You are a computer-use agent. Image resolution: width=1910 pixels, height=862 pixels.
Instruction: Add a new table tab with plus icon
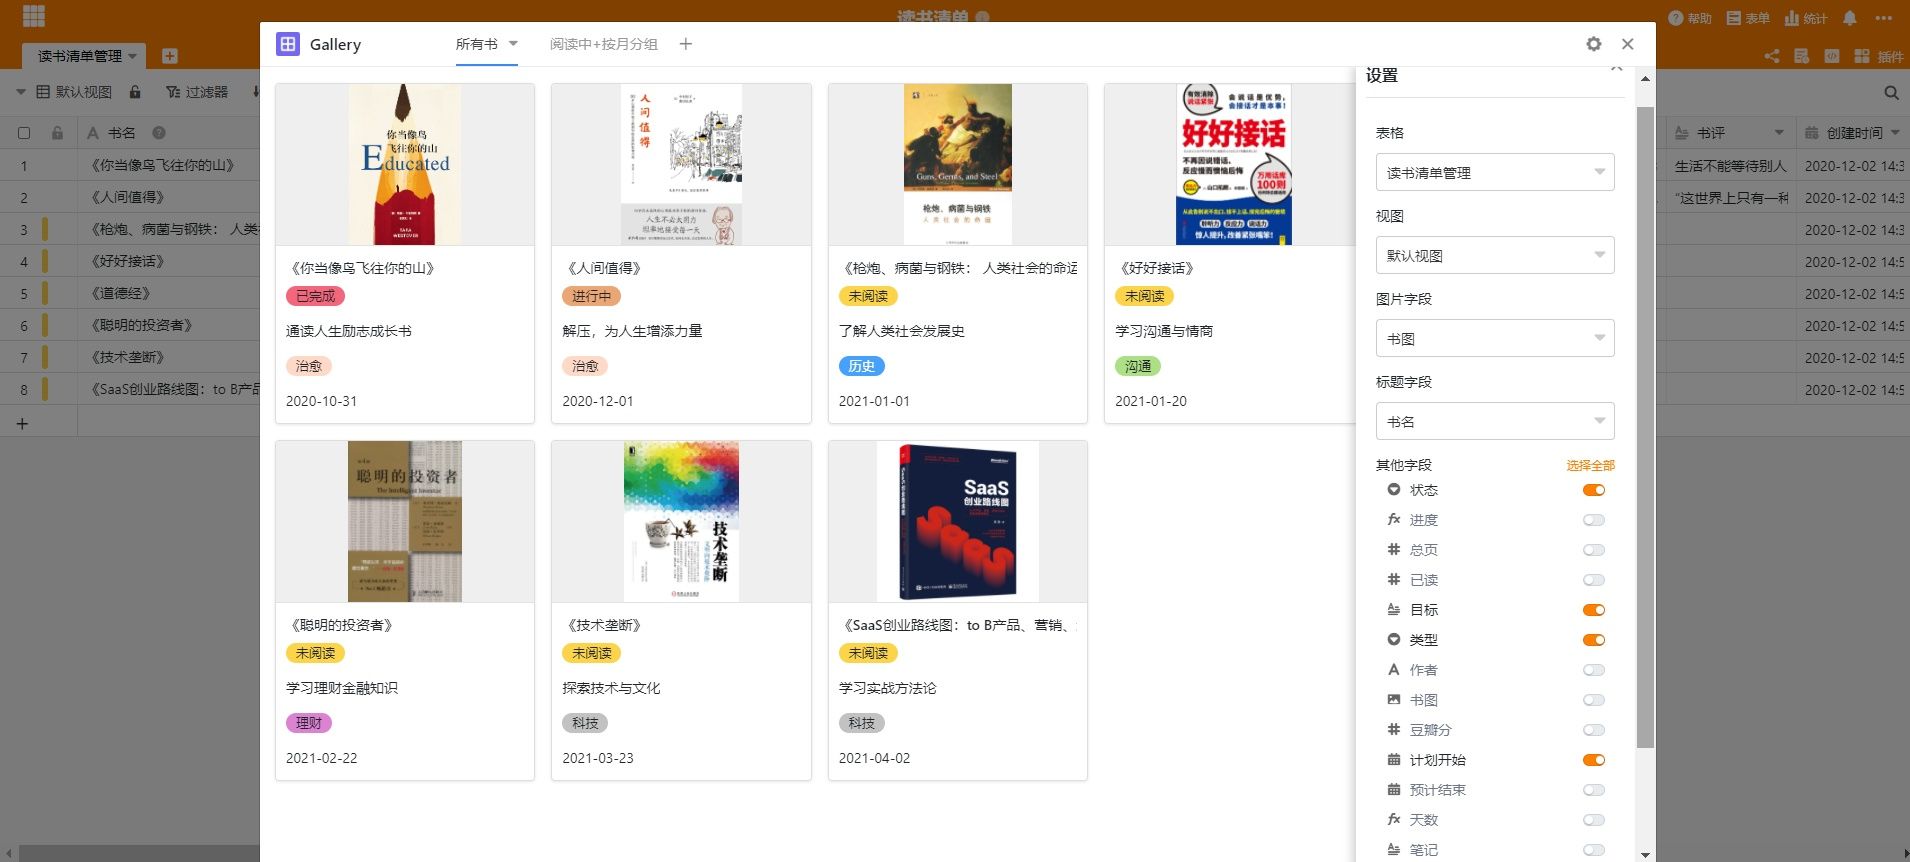pos(170,56)
